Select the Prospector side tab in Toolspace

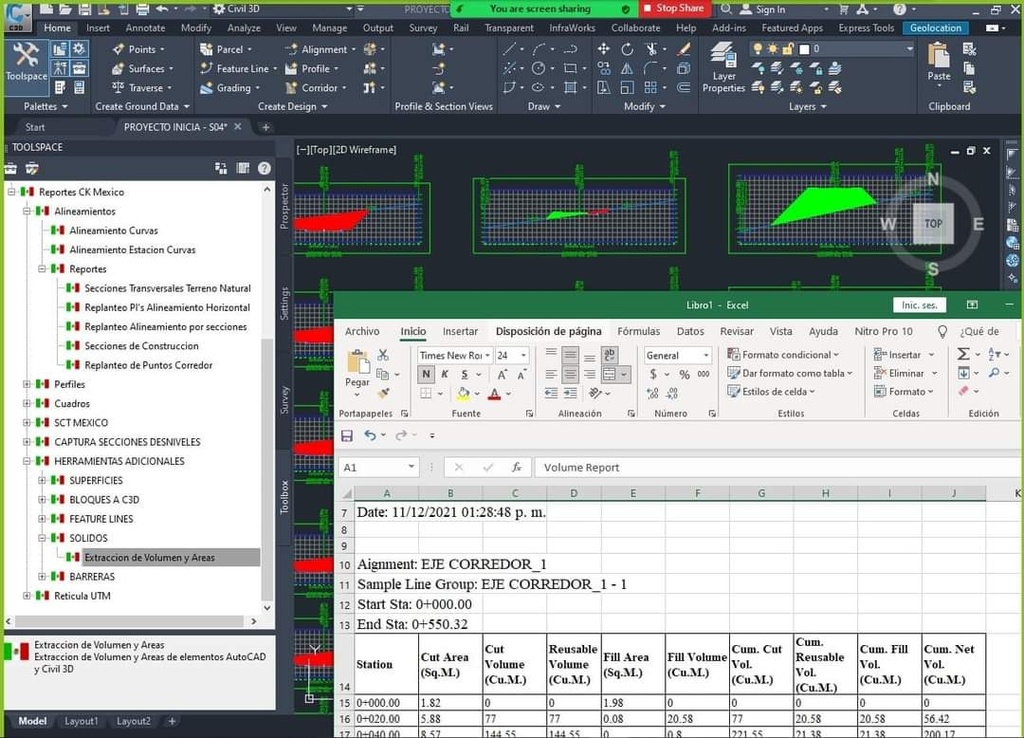[x=284, y=206]
